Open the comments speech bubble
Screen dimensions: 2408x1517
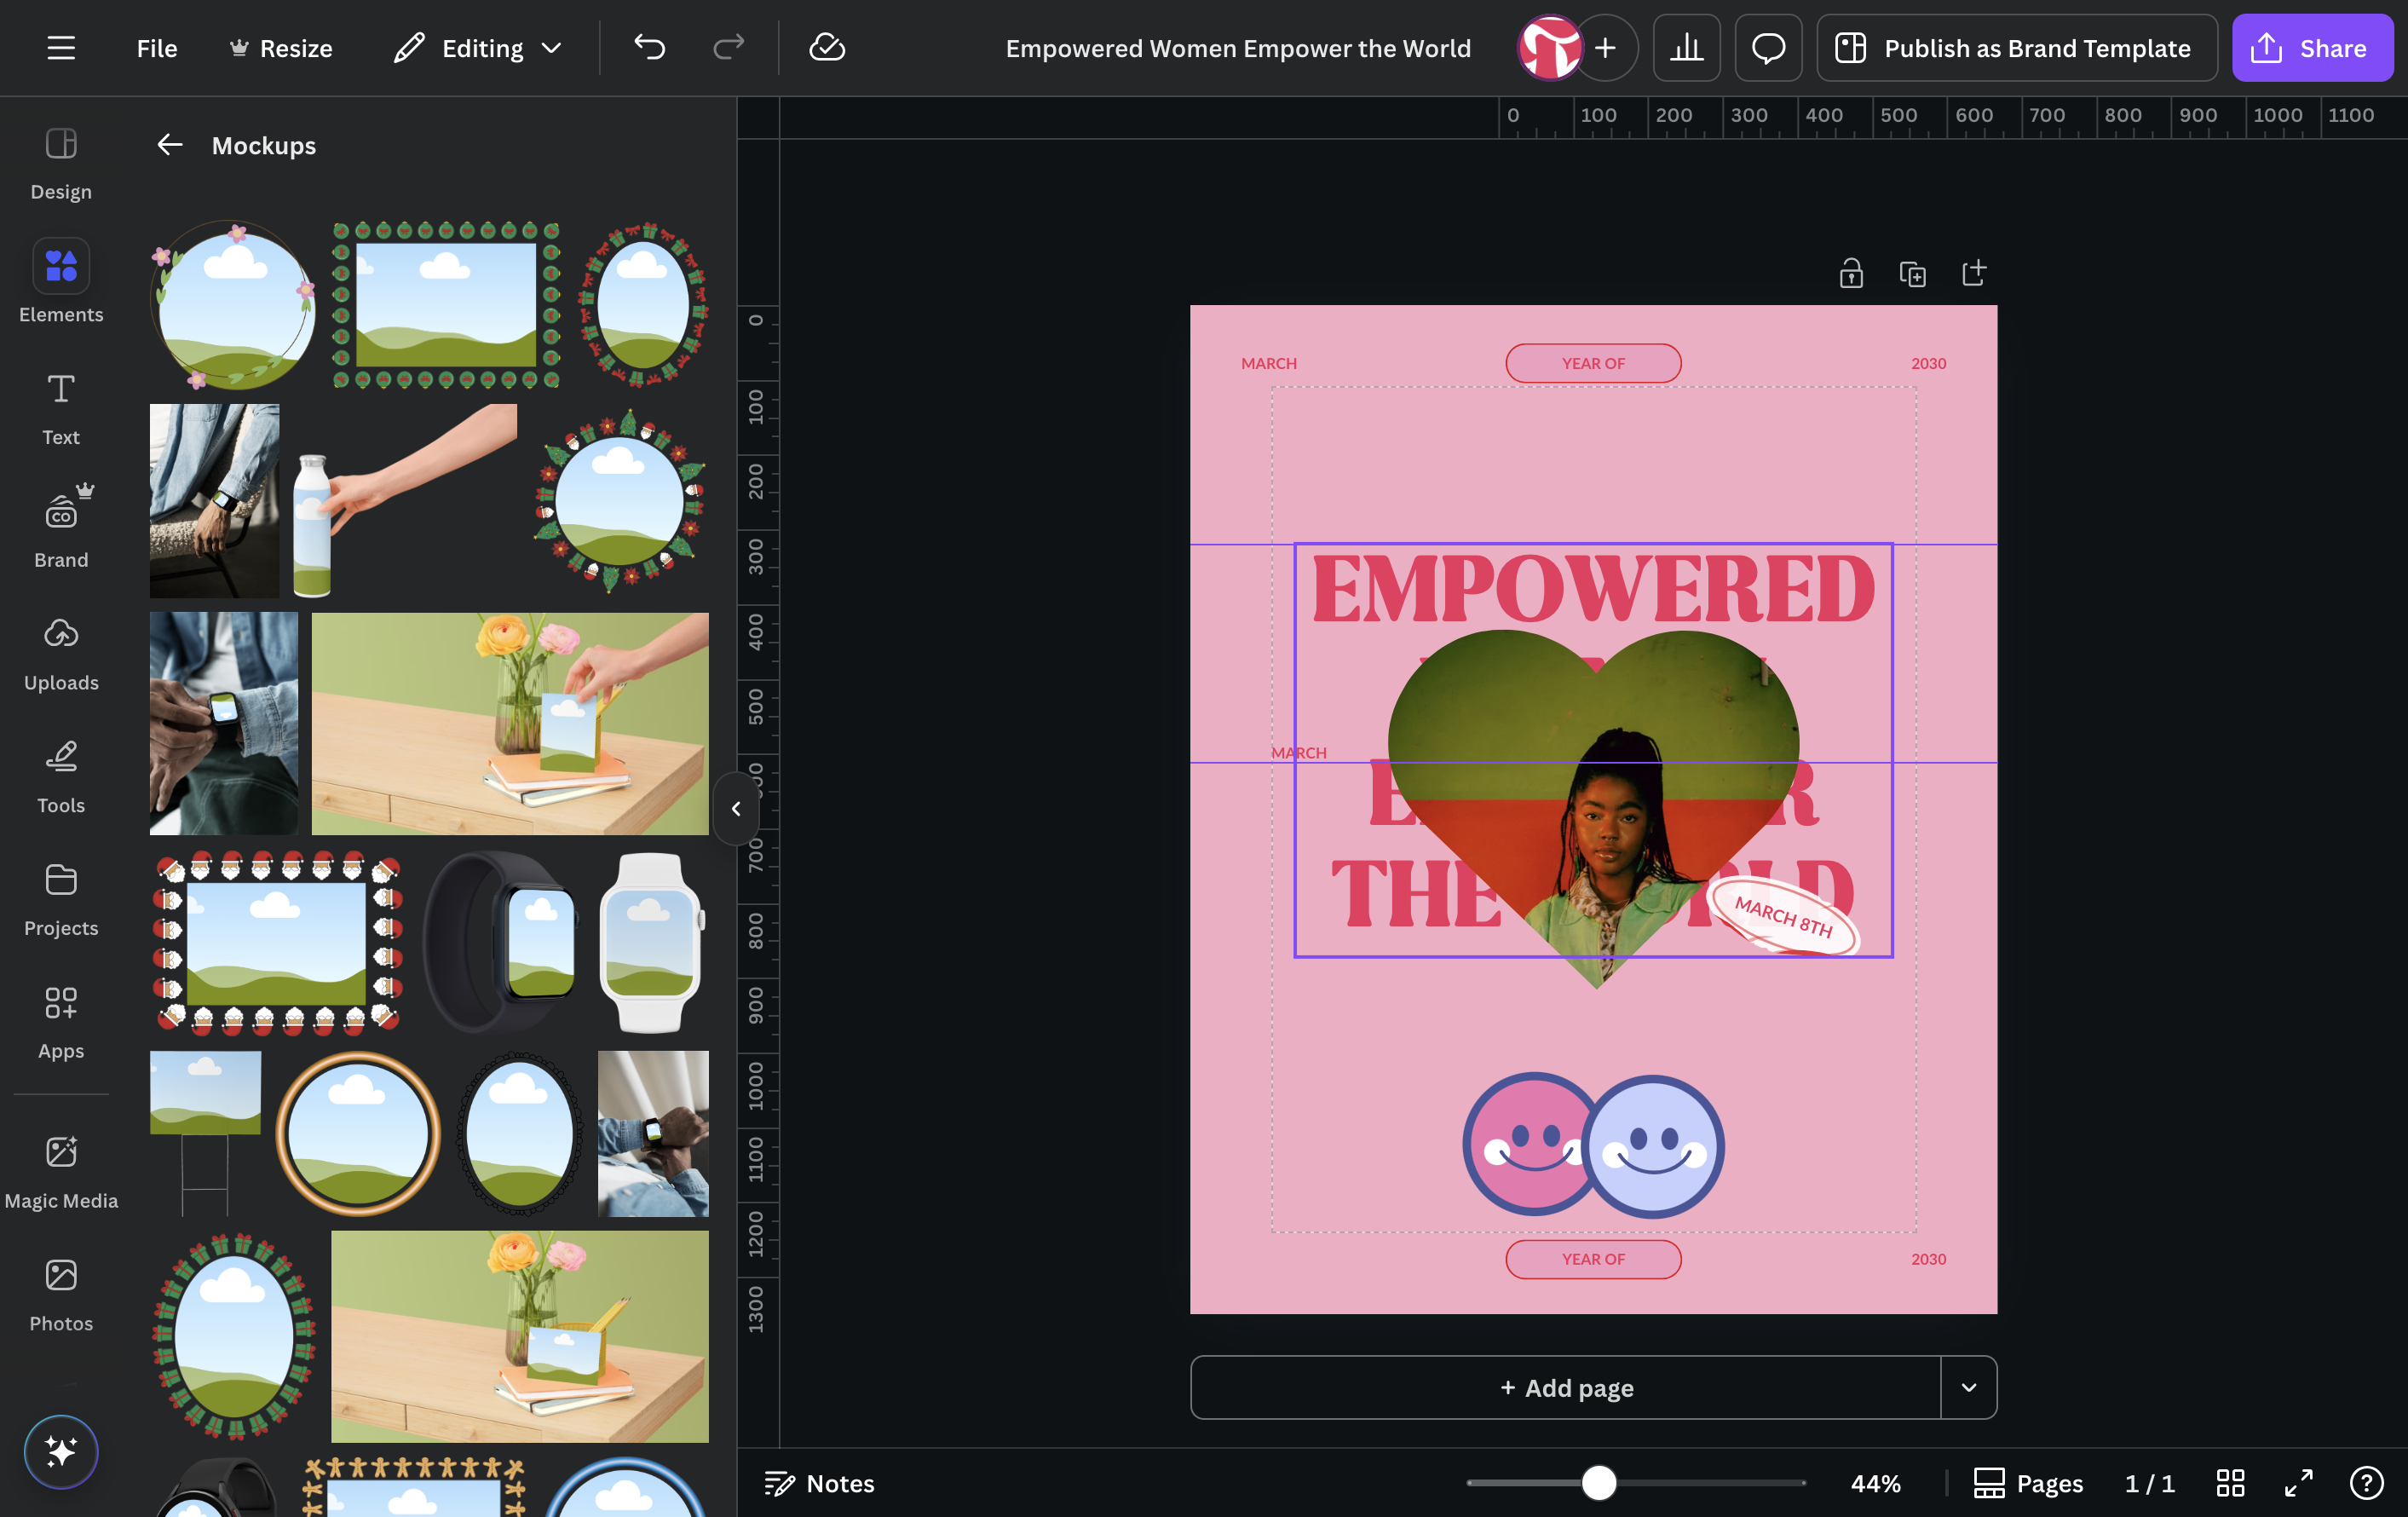click(x=1768, y=48)
